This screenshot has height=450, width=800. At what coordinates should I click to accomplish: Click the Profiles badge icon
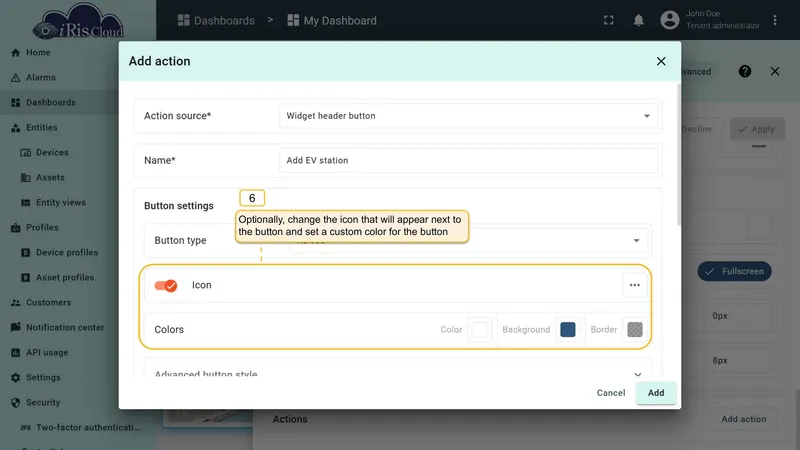click(x=15, y=228)
